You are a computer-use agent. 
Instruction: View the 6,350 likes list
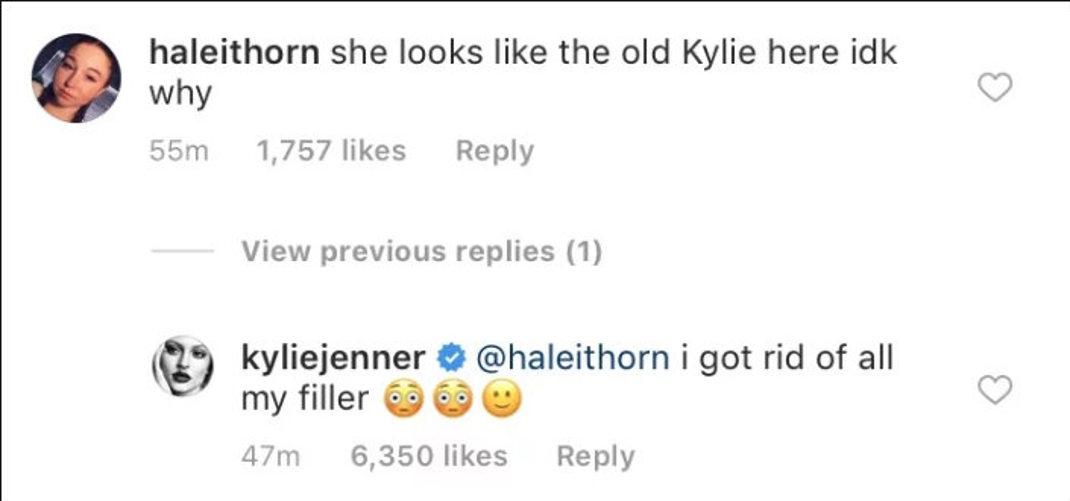pos(429,456)
